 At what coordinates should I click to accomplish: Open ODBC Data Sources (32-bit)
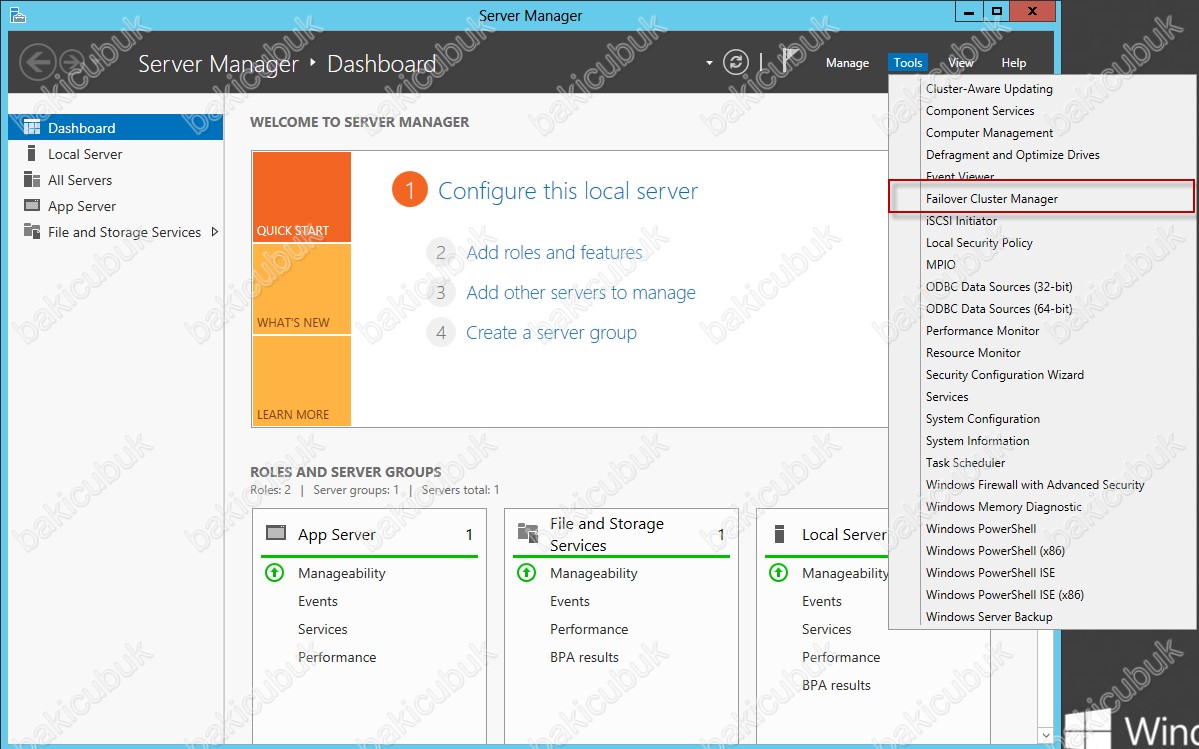[x=999, y=287]
